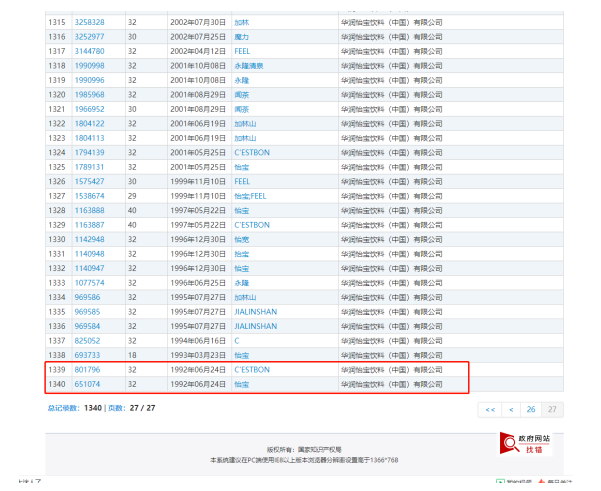The image size is (601, 491).
Task: Click trademark name C in row 1337
Action: pos(236,340)
